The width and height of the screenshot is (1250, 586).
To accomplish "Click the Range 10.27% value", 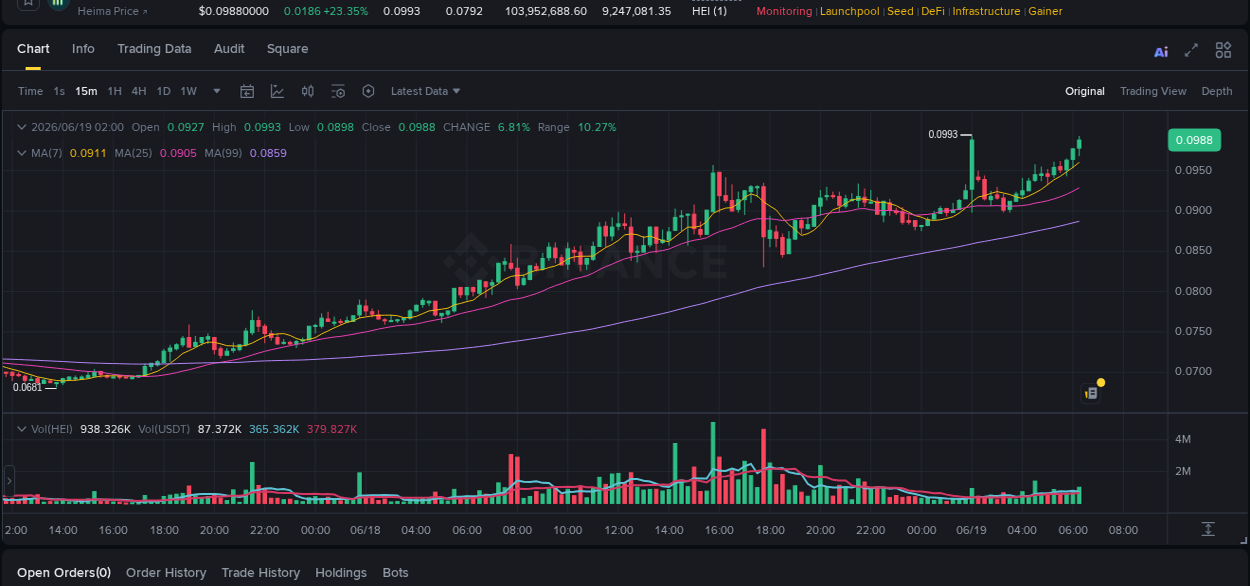I will click(597, 127).
